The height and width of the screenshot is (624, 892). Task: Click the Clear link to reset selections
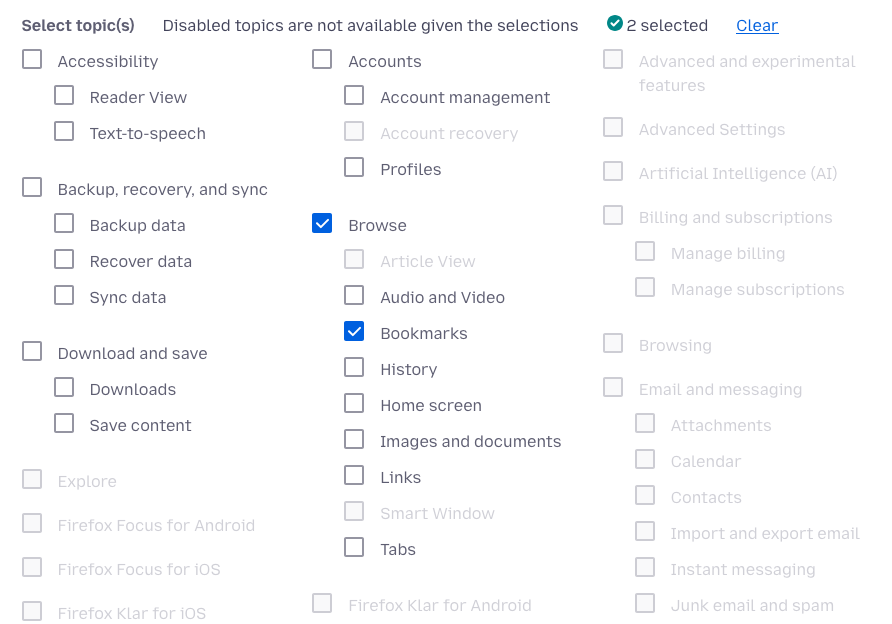click(757, 25)
